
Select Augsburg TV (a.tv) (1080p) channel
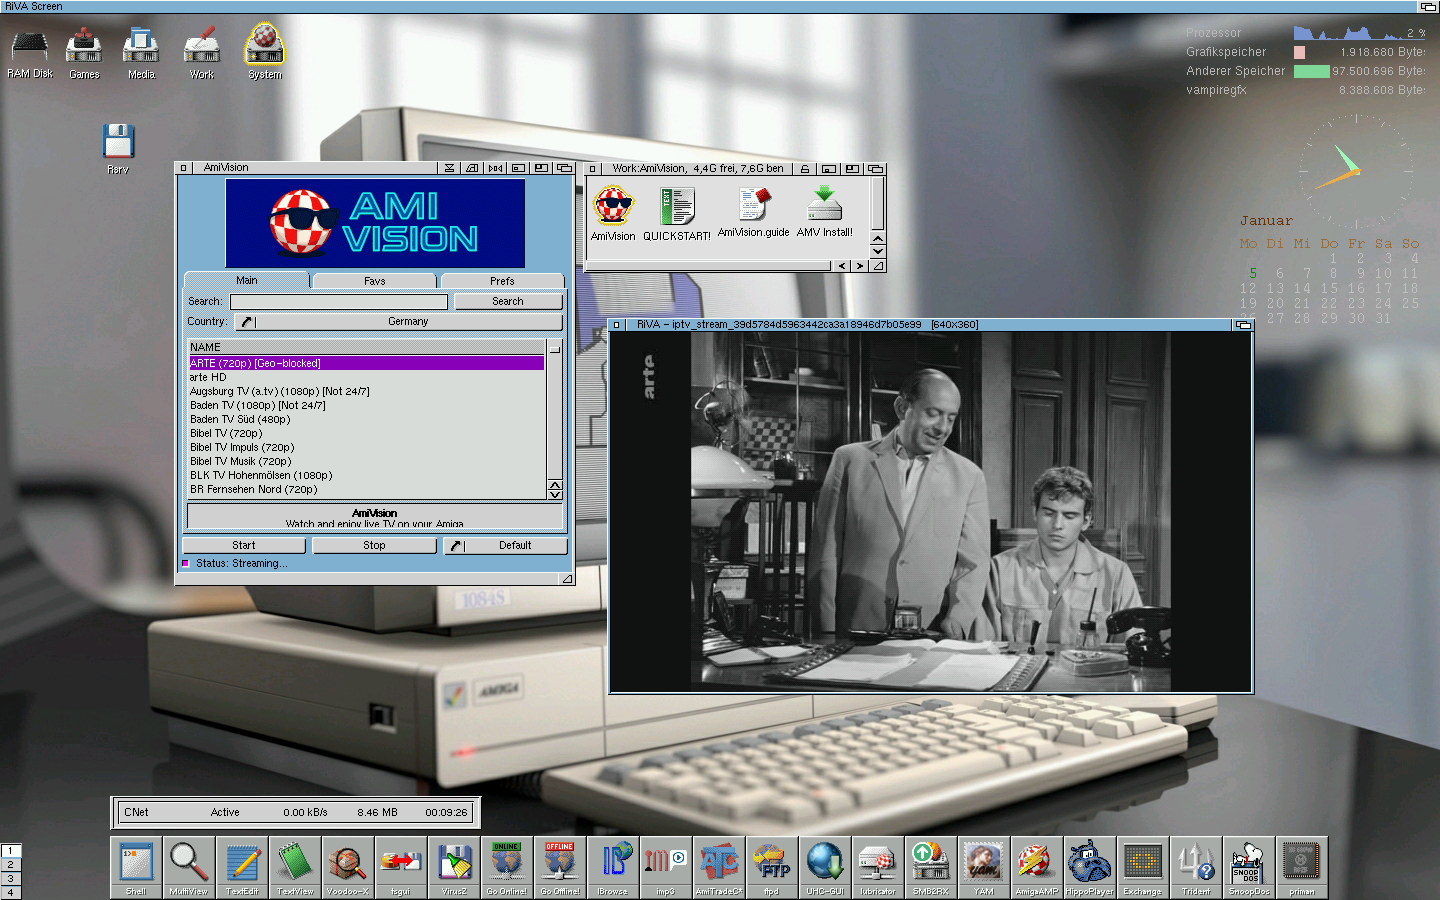366,391
